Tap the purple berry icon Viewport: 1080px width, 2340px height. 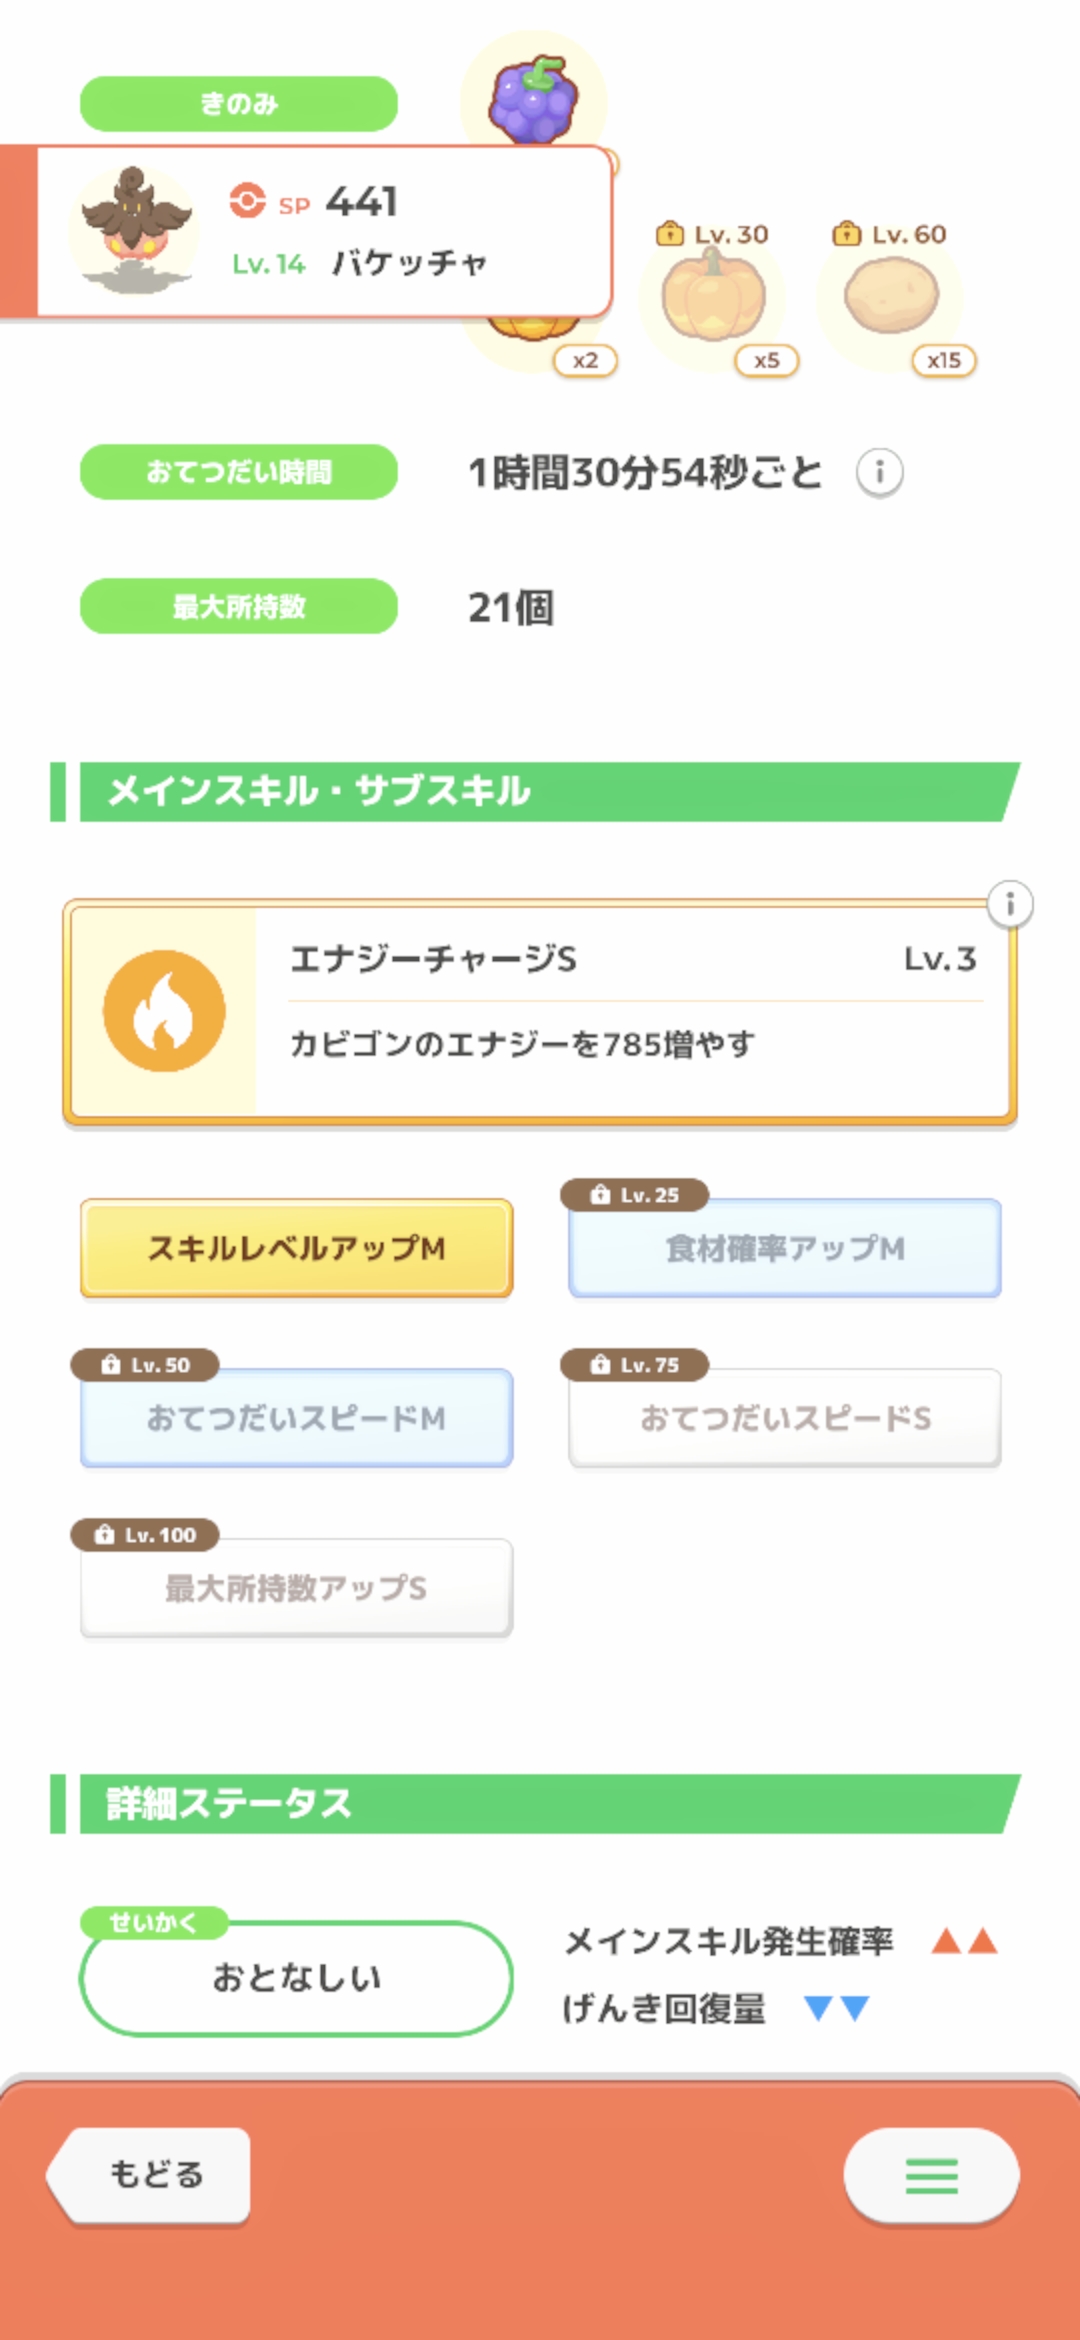[534, 98]
